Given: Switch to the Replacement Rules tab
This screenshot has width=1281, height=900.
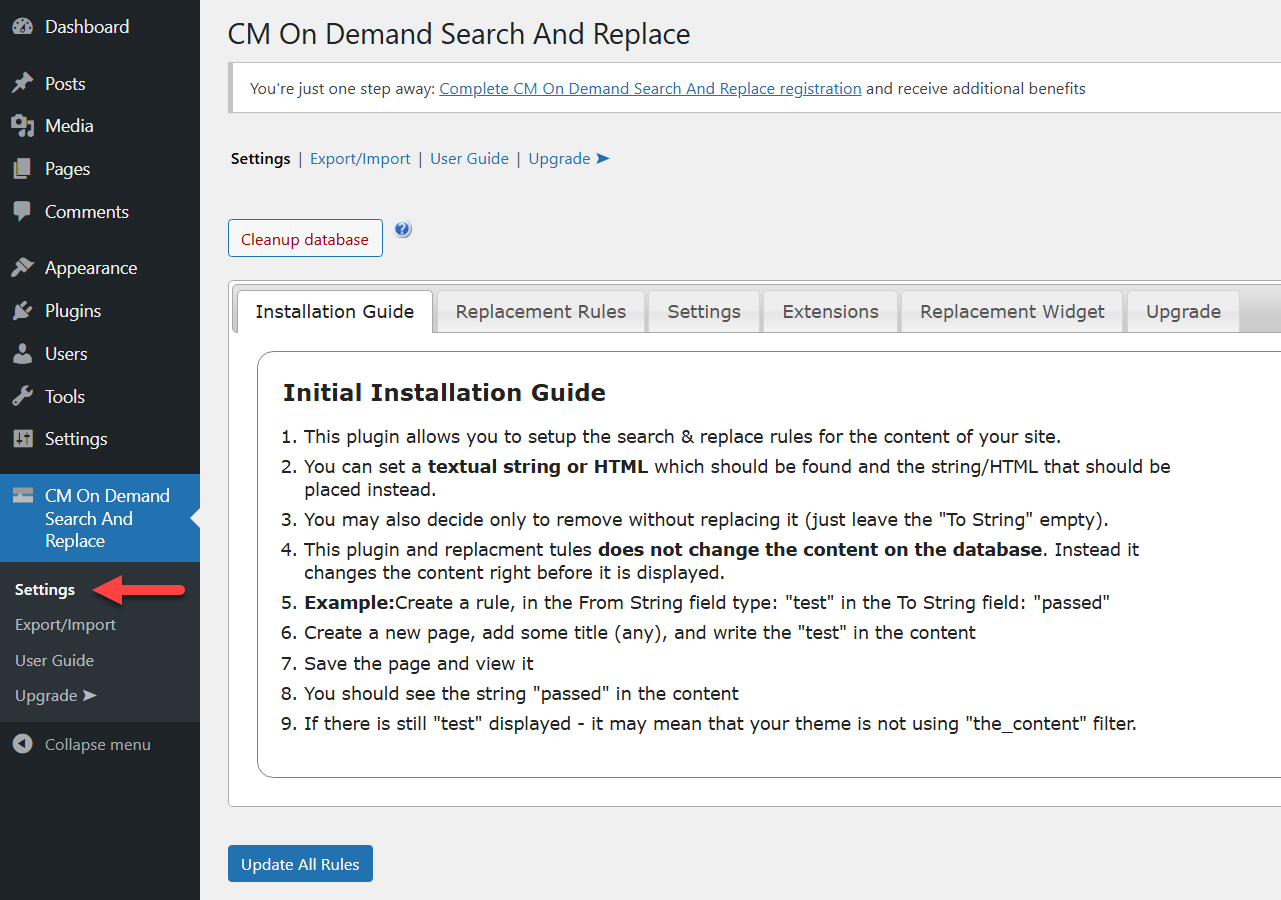Looking at the screenshot, I should click(x=541, y=311).
